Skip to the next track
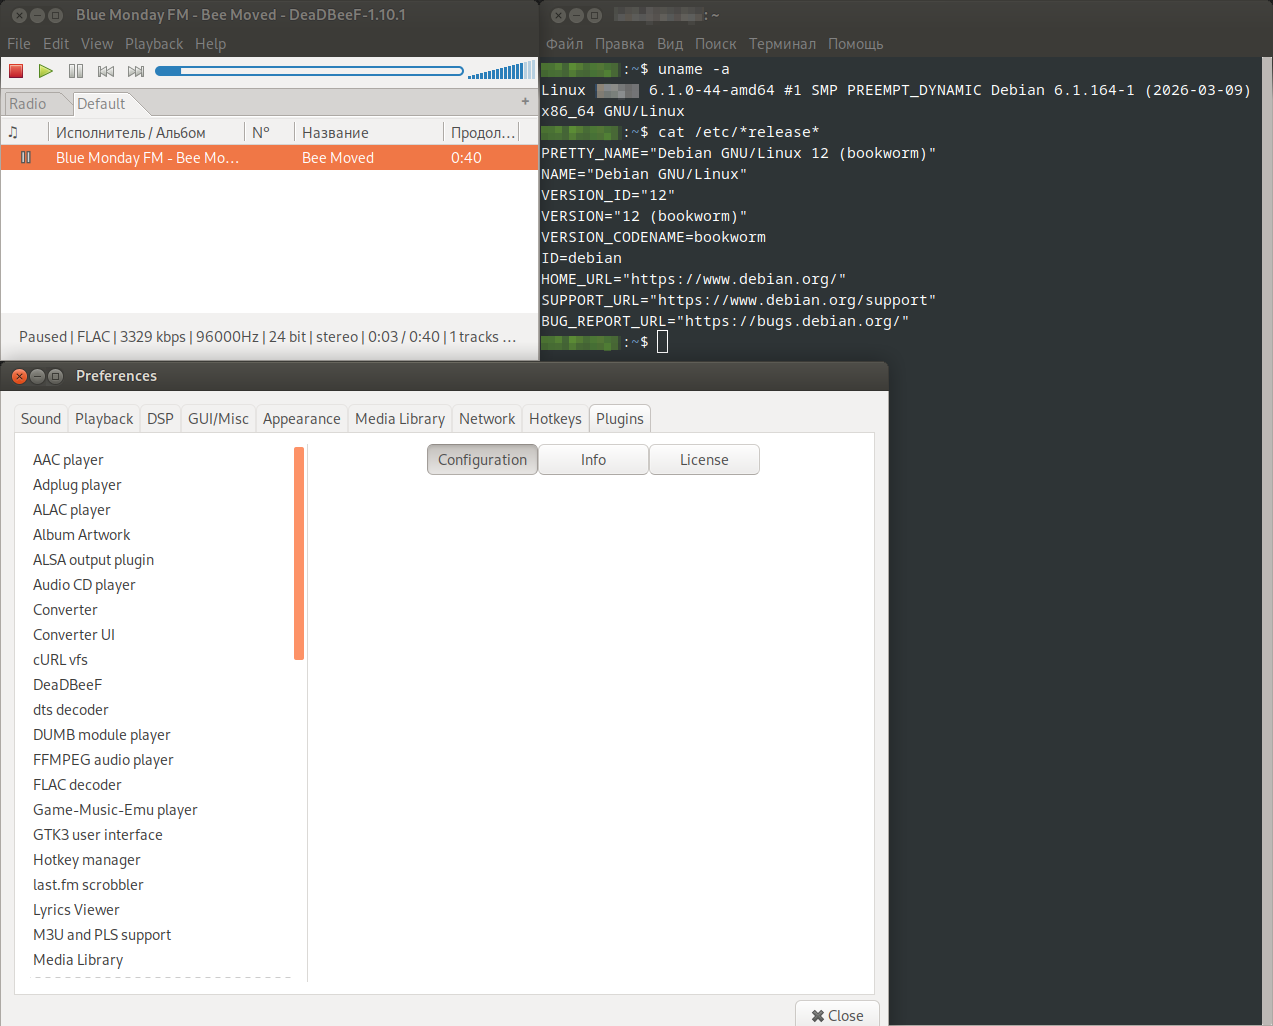 [x=136, y=71]
